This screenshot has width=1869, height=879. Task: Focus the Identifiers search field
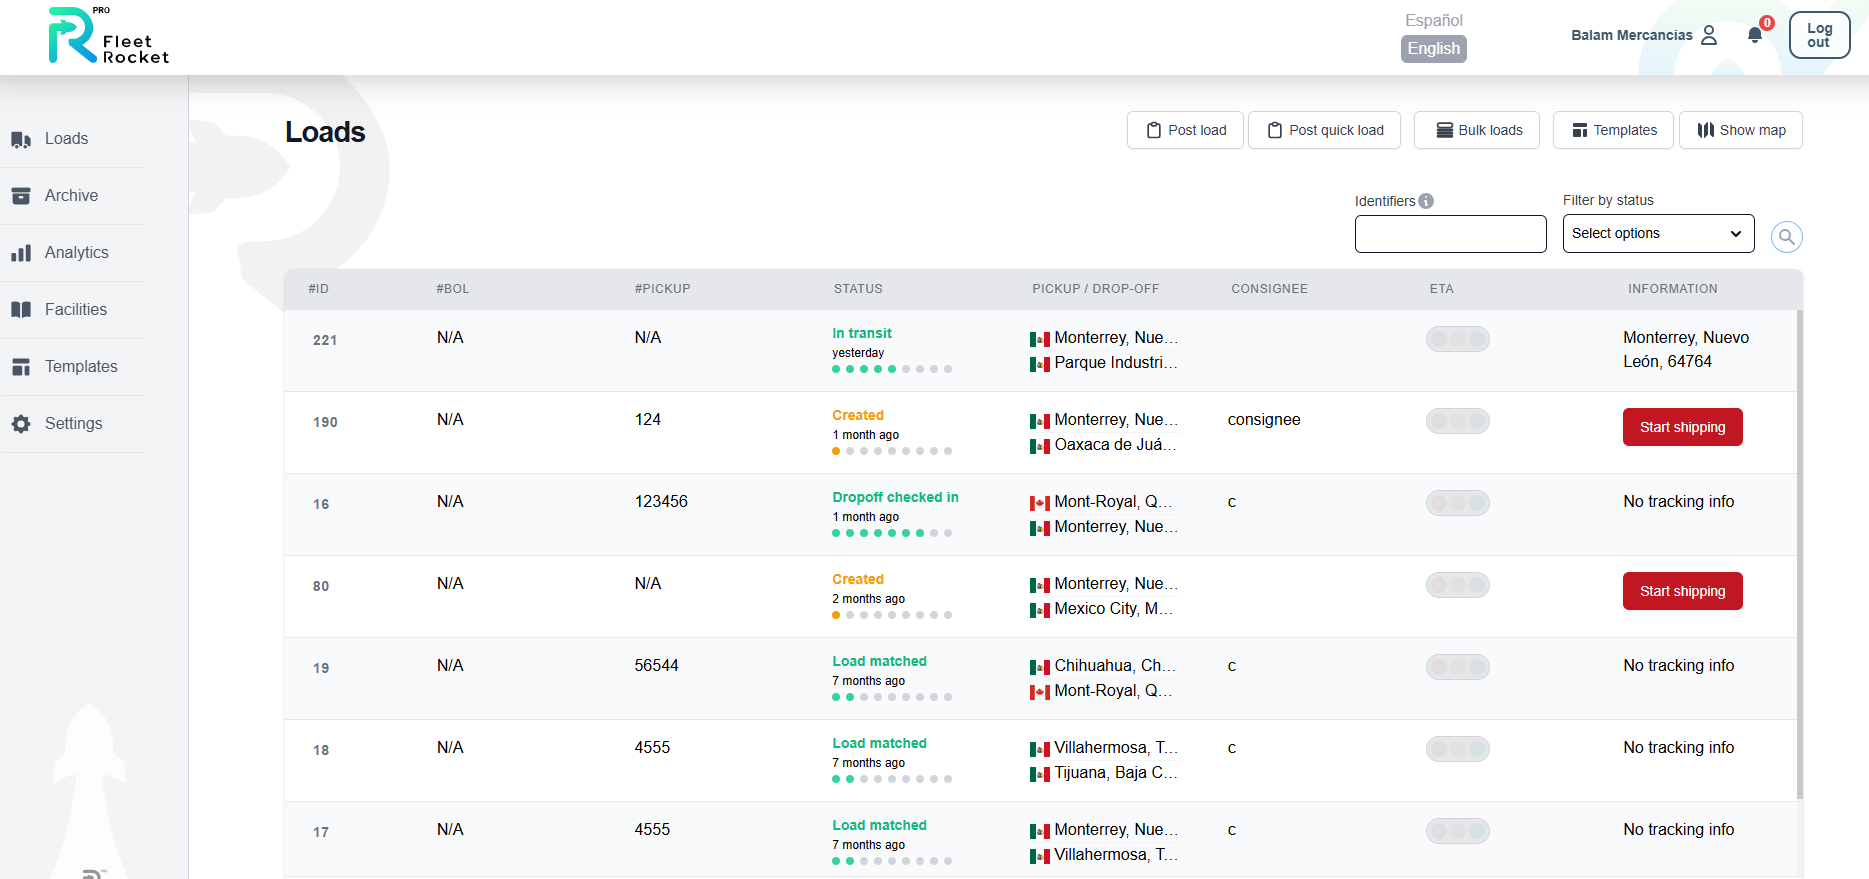pyautogui.click(x=1450, y=234)
